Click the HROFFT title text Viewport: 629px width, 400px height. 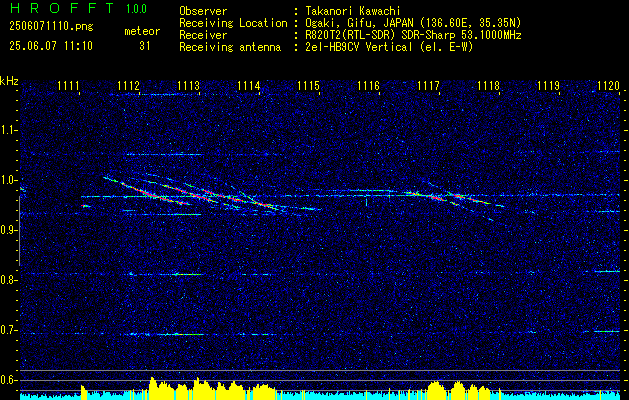point(62,8)
